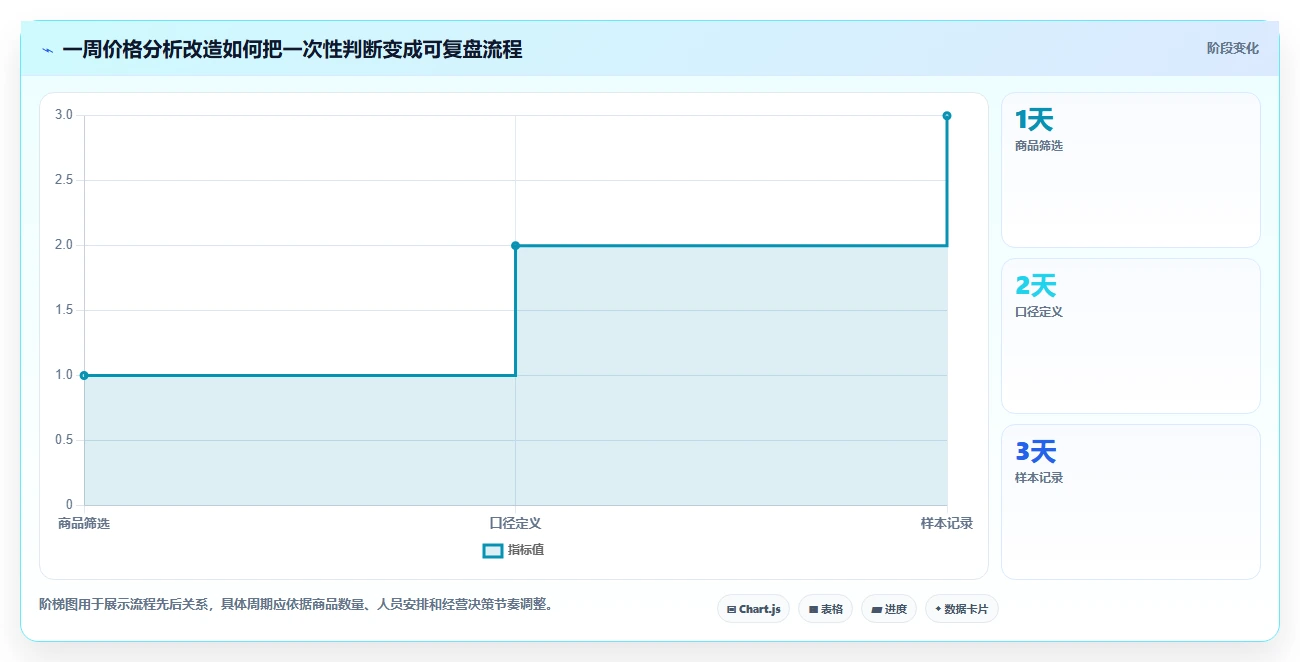The height and width of the screenshot is (662, 1300).
Task: Click the 3.0 y-axis value
Action: pos(64,115)
